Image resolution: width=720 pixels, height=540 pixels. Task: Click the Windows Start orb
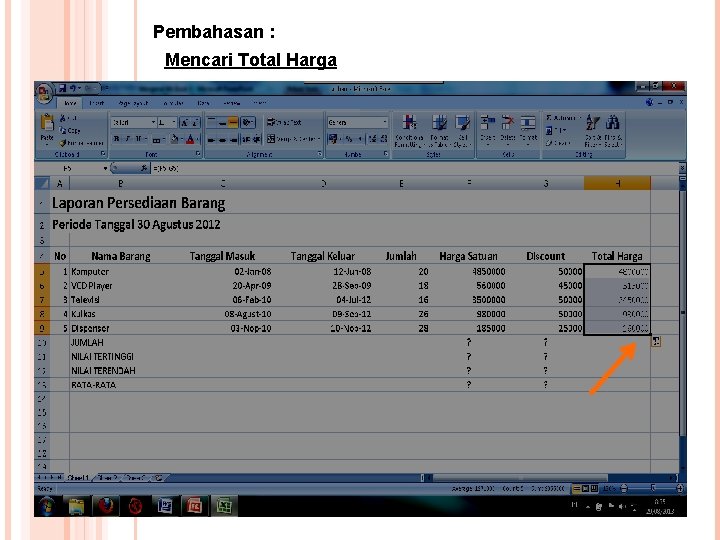[x=46, y=506]
